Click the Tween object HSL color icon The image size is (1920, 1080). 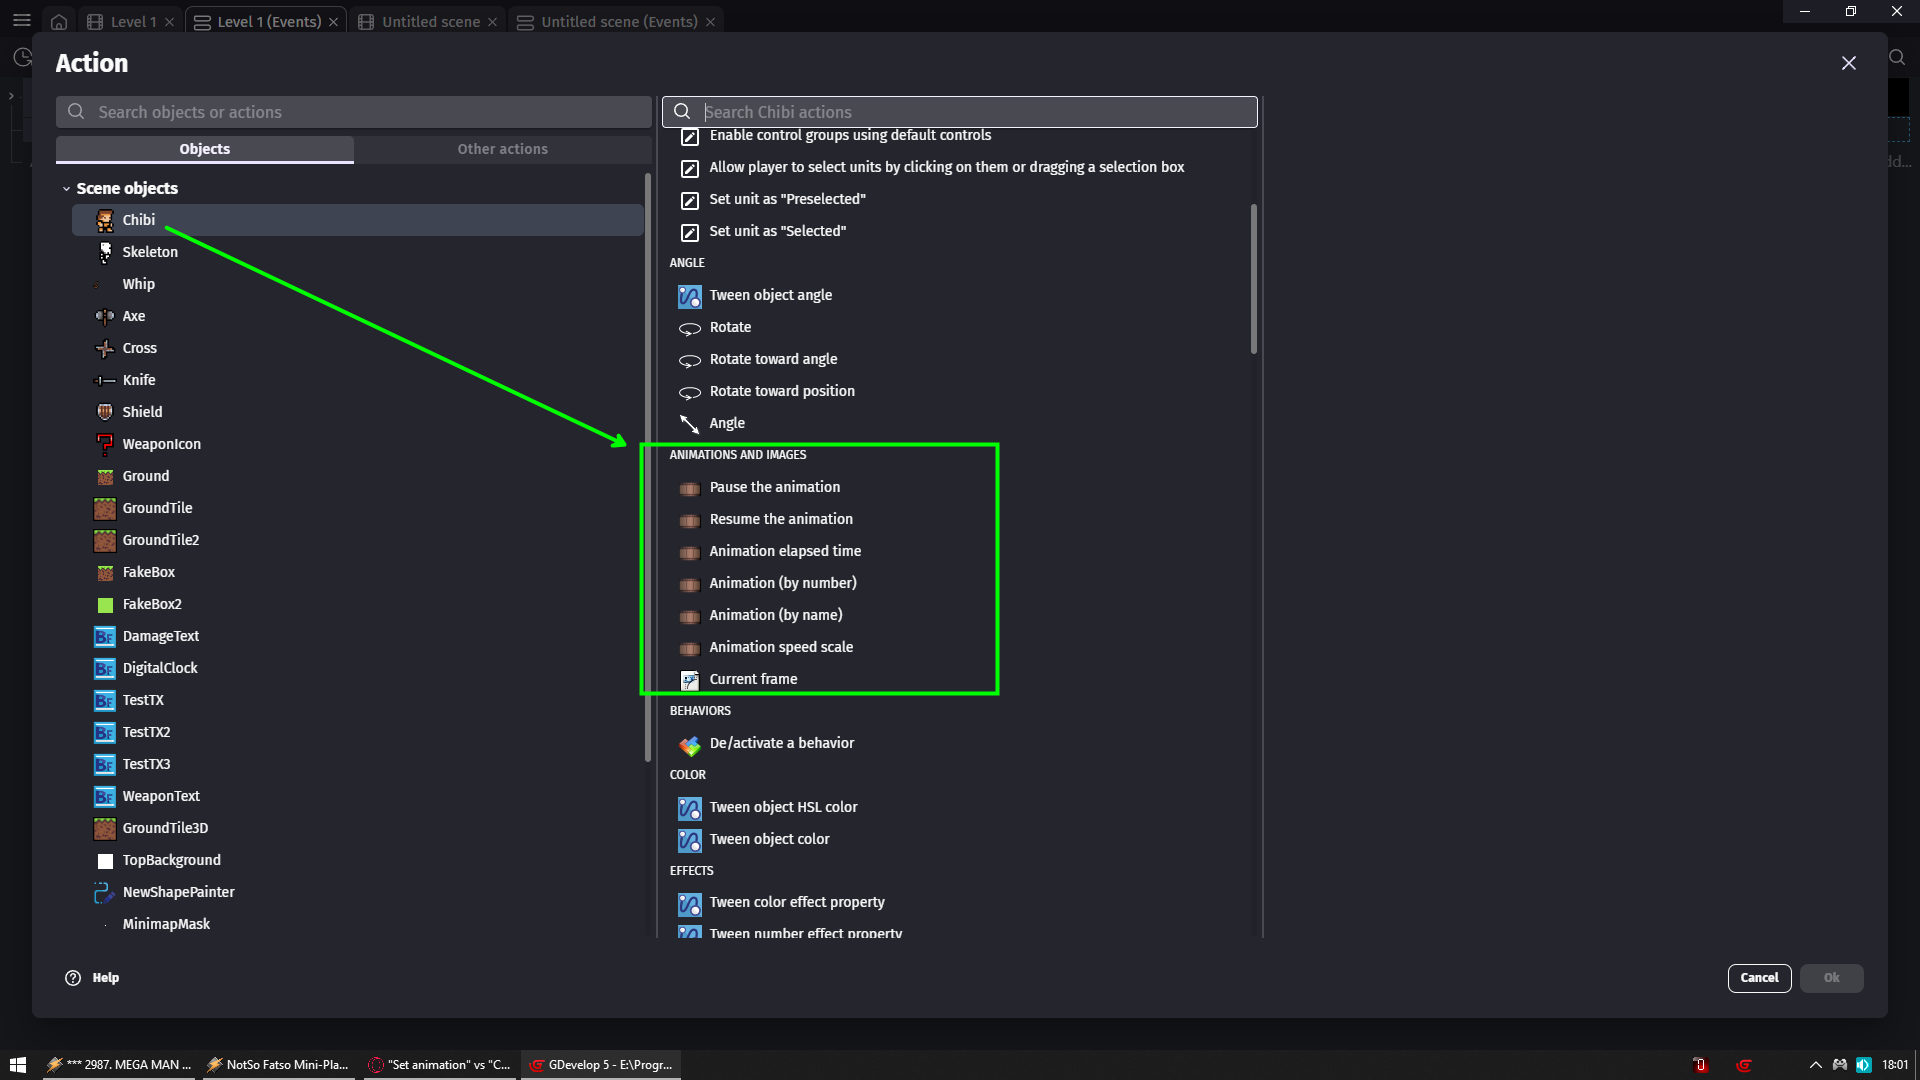tap(689, 808)
